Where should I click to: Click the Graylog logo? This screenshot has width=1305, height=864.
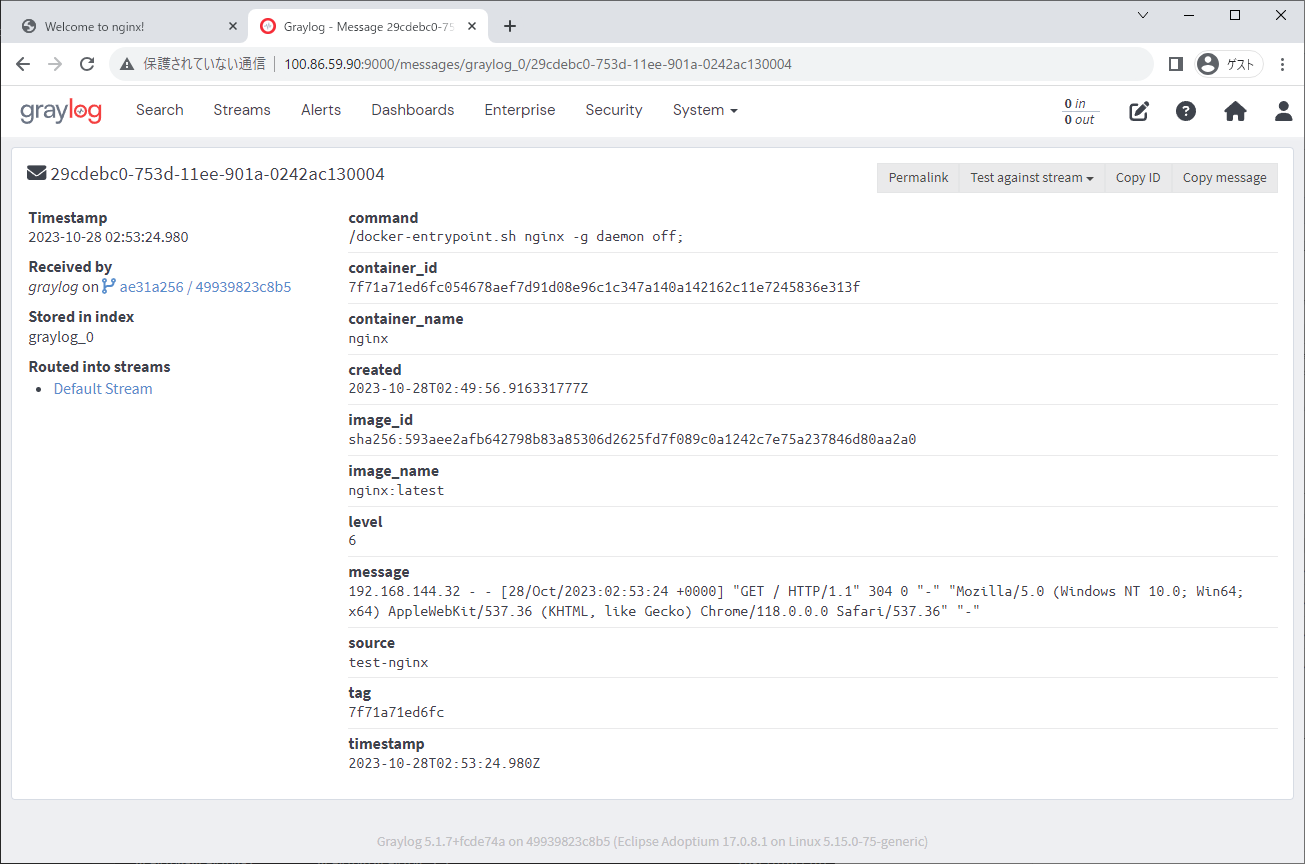click(61, 111)
